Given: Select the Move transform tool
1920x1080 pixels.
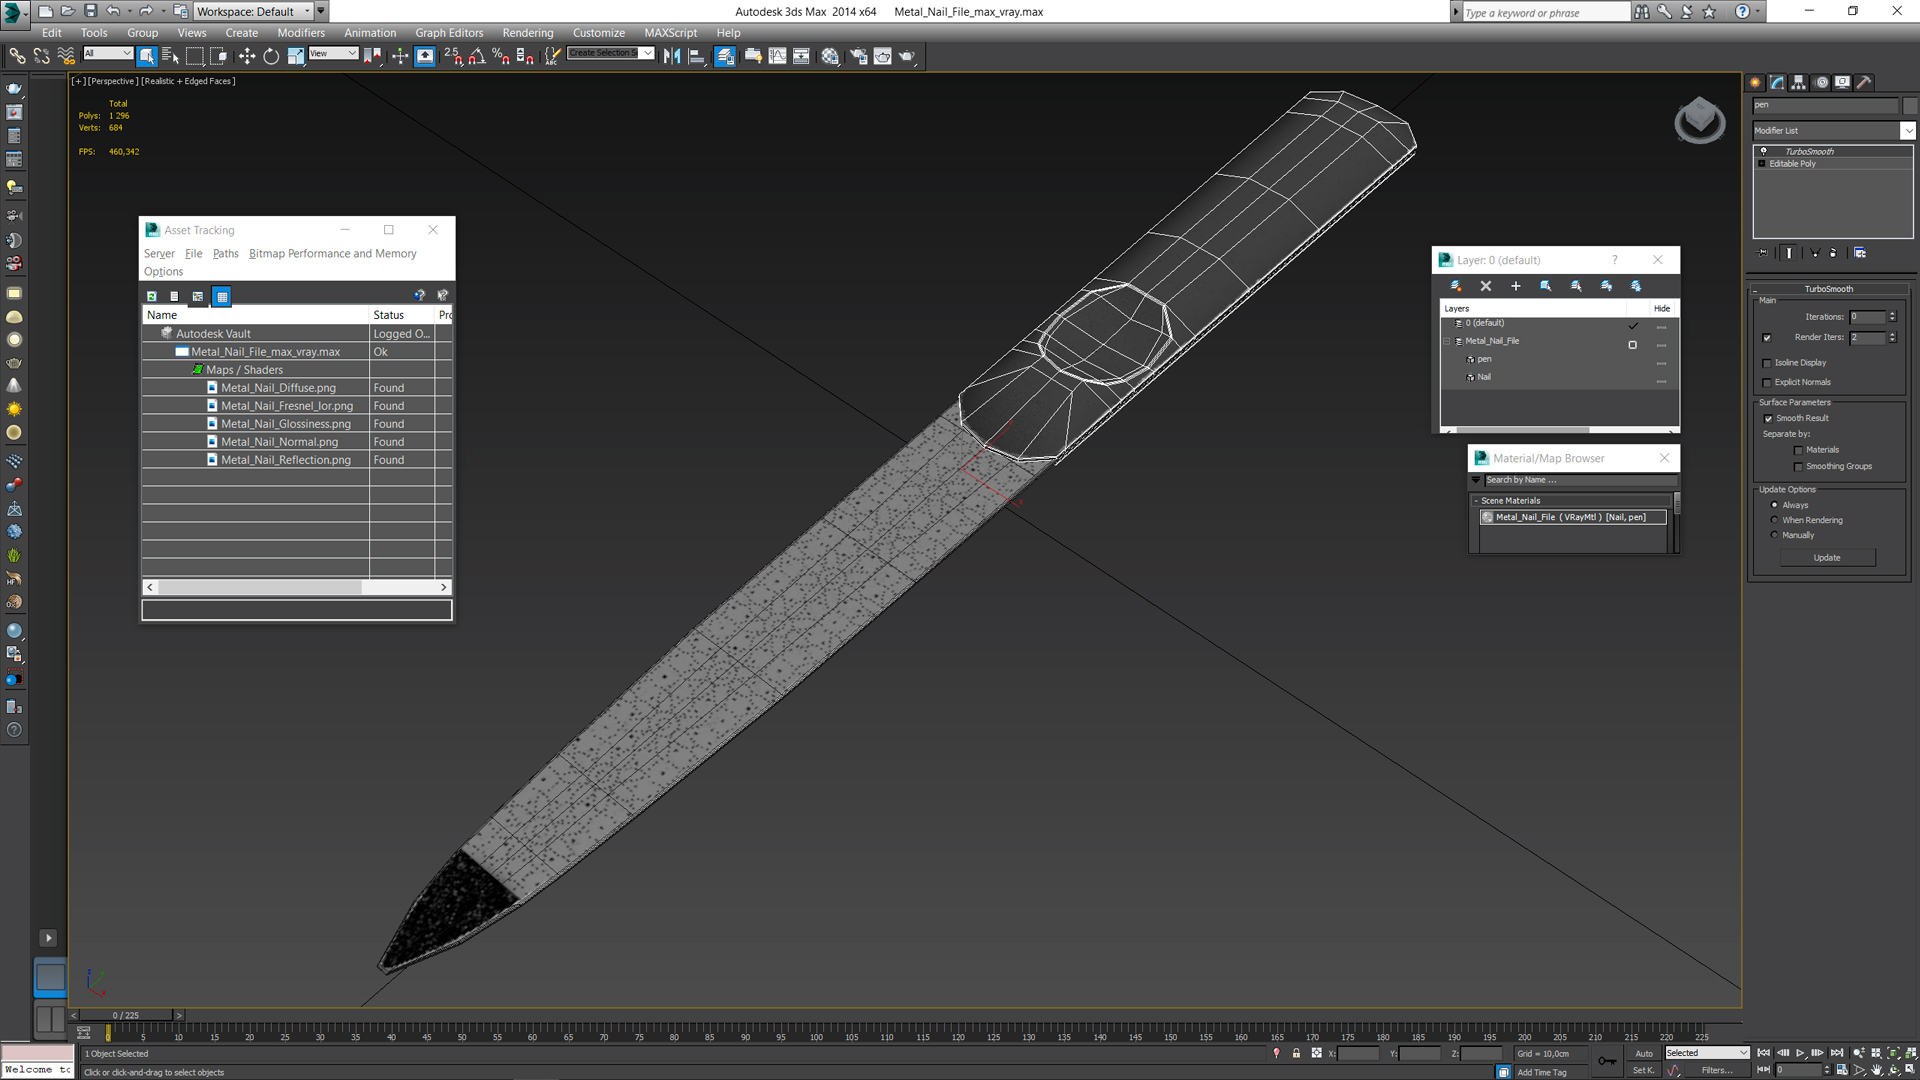Looking at the screenshot, I should pyautogui.click(x=247, y=57).
